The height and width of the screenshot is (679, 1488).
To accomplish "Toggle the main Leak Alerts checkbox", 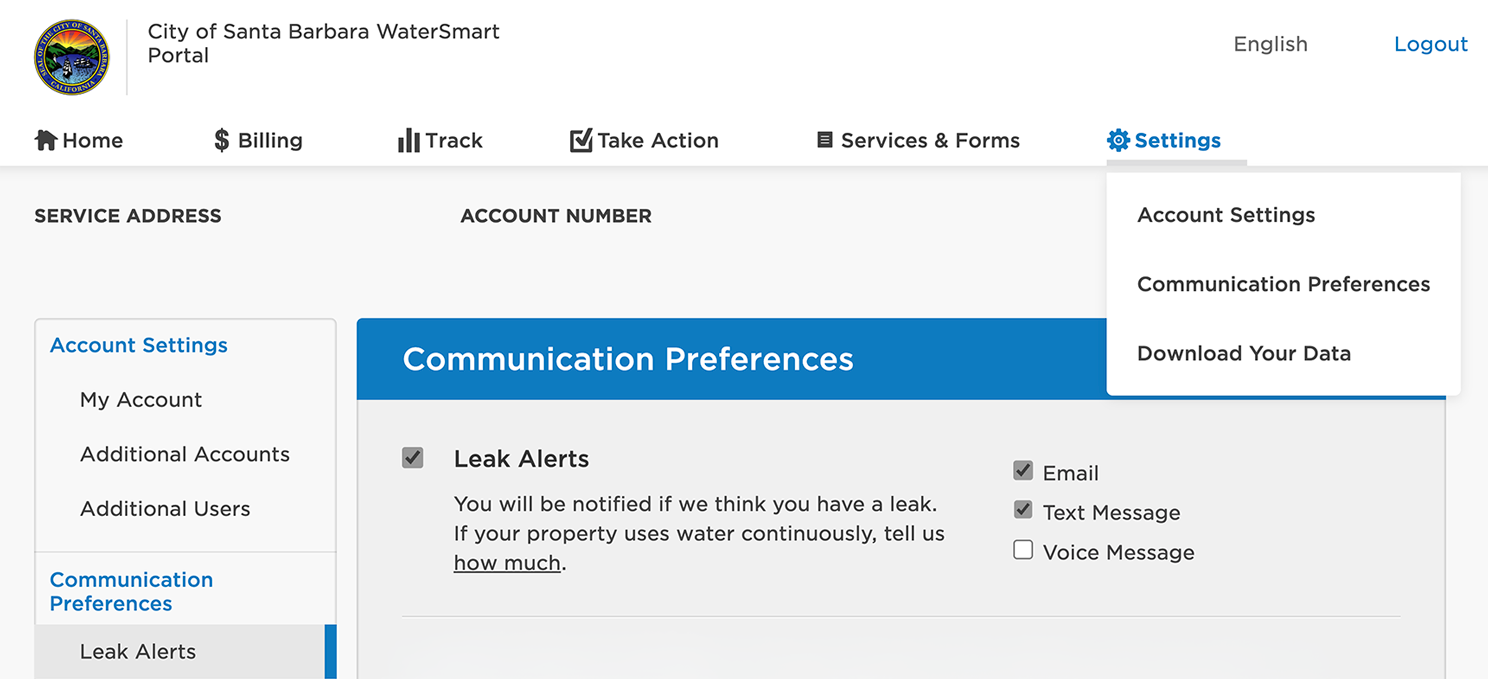I will pos(413,458).
